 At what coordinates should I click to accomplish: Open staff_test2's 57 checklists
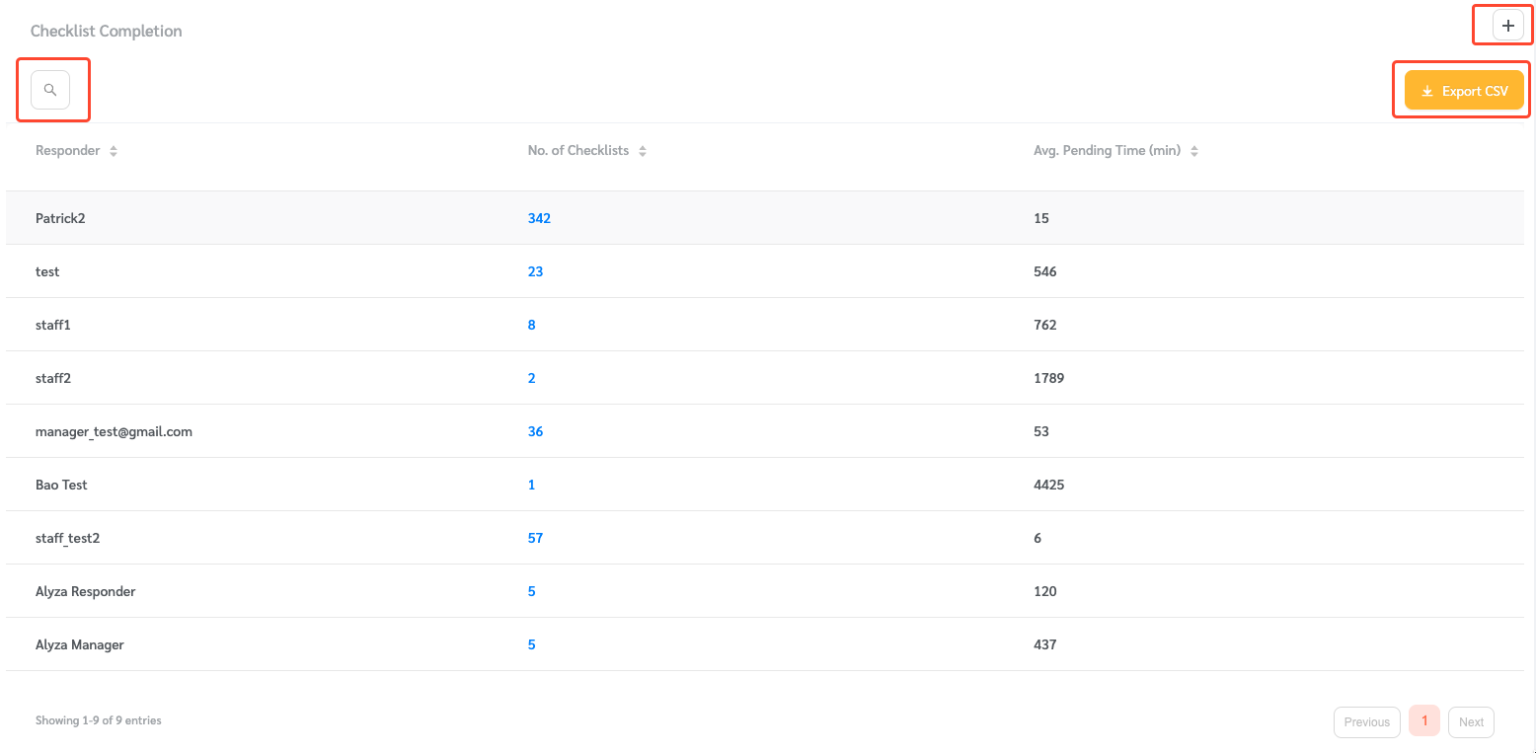point(535,538)
